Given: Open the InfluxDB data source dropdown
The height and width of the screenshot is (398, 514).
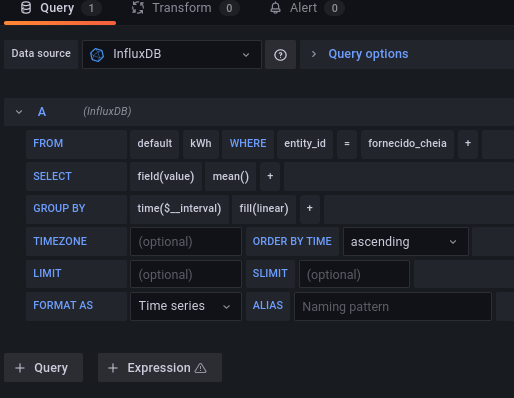Looking at the screenshot, I should 172,54.
